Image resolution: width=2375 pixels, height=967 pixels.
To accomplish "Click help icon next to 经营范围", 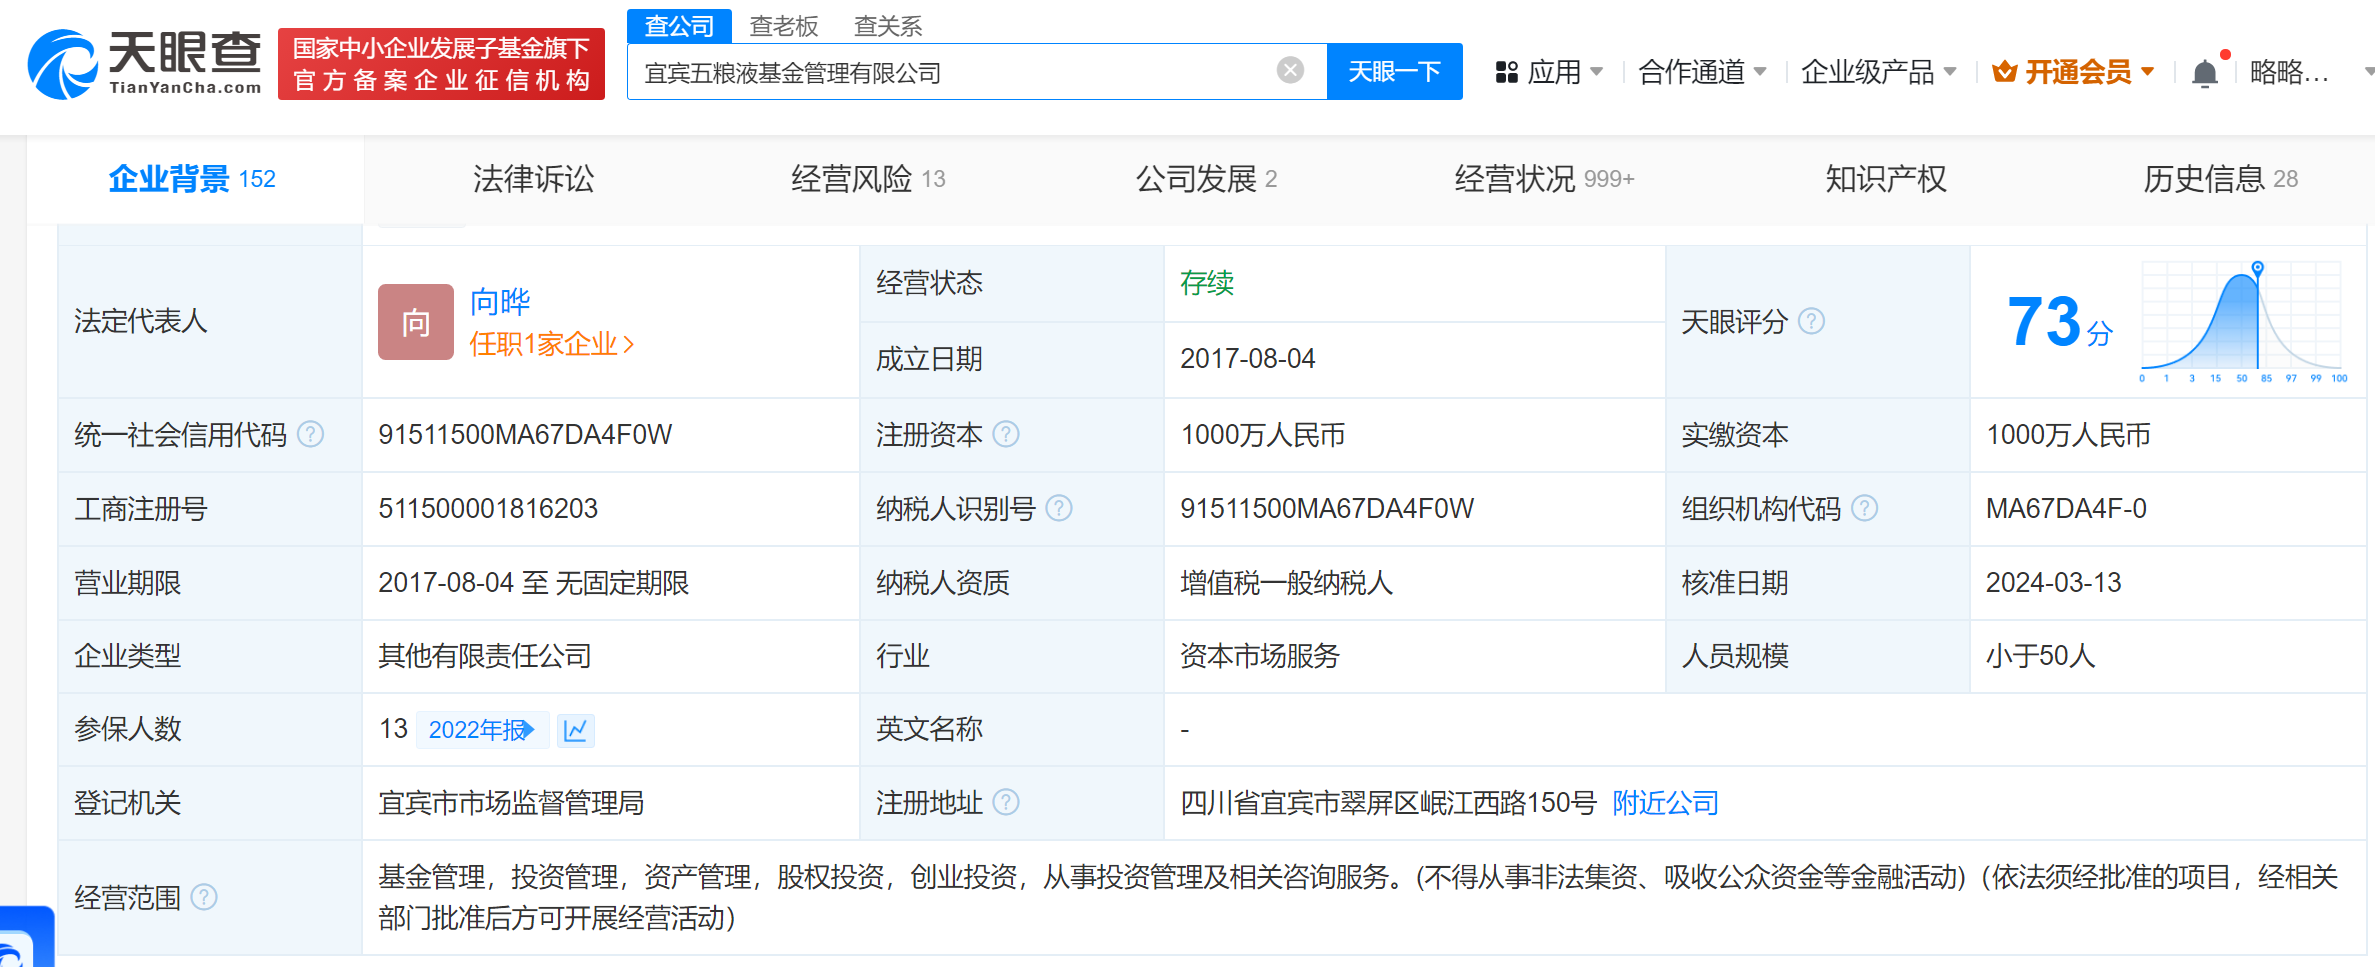I will point(204,897).
